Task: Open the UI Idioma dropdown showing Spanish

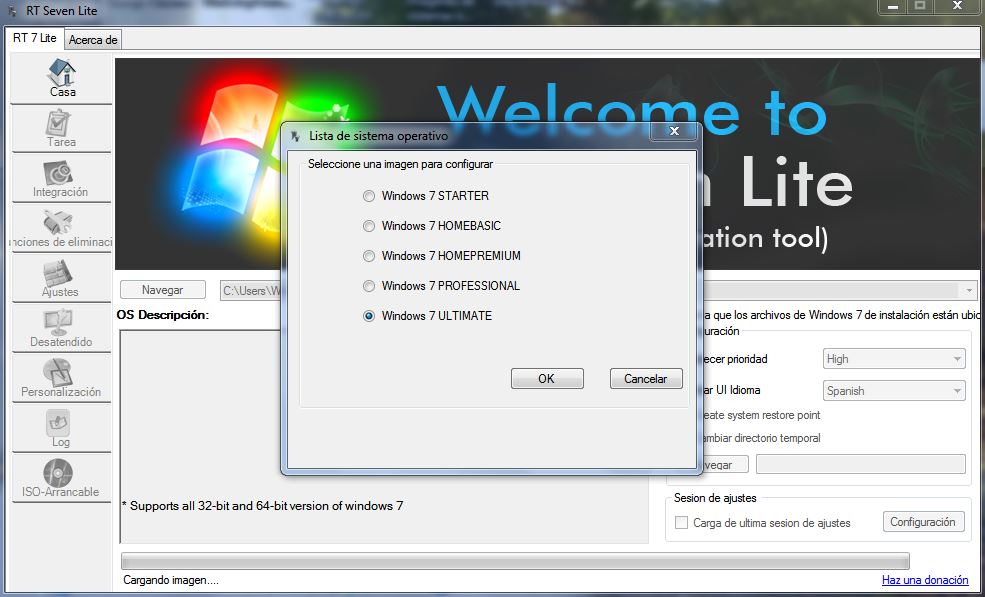Action: coord(894,390)
